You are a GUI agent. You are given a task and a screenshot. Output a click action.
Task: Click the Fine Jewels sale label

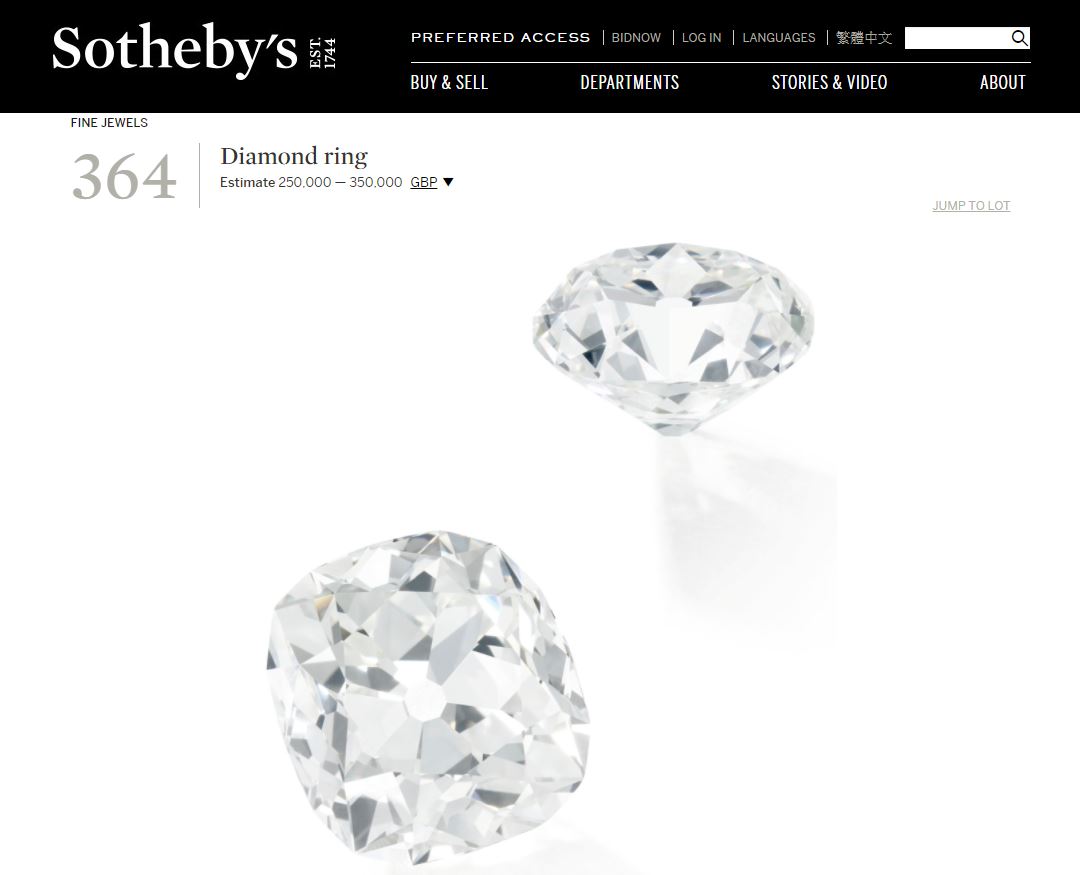pos(109,123)
